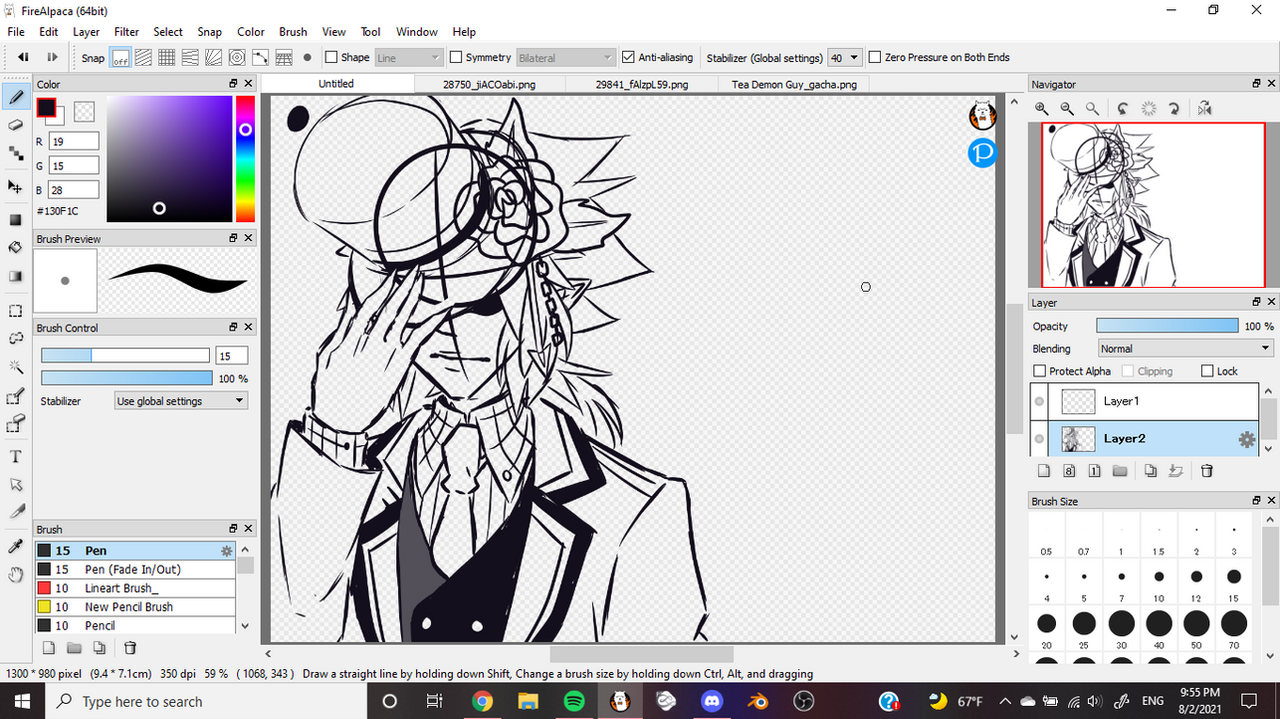Click the R color value field
The width and height of the screenshot is (1280, 719).
(73, 142)
